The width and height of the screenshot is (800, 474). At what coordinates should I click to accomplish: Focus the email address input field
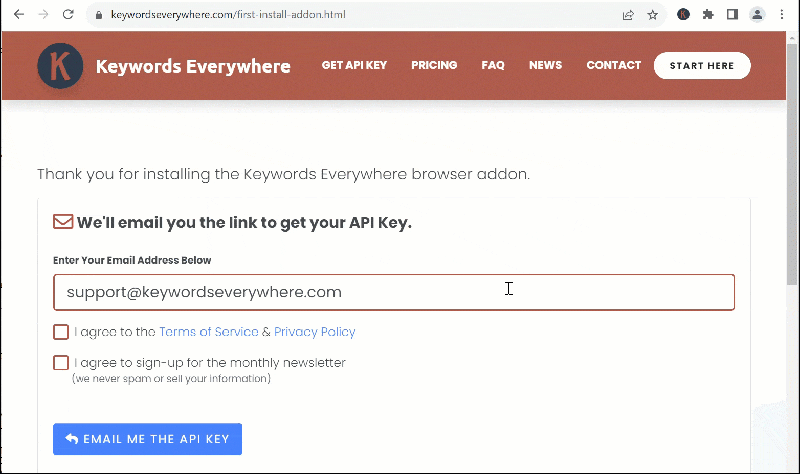pyautogui.click(x=394, y=292)
